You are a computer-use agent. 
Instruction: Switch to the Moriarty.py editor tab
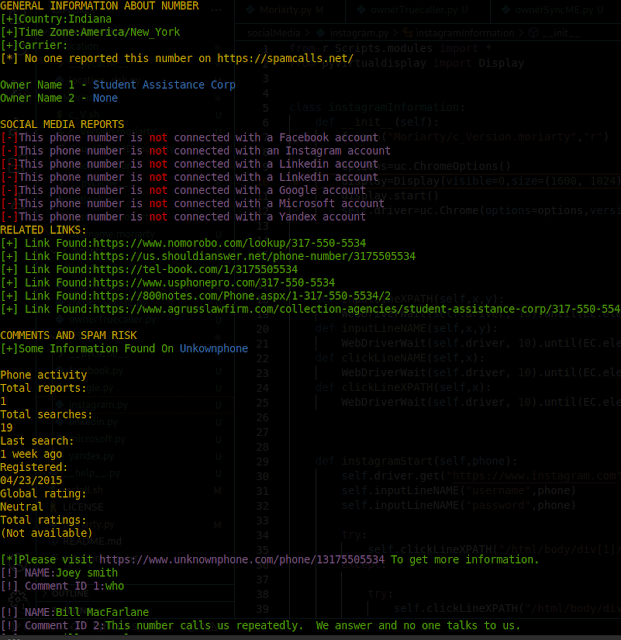[x=291, y=10]
